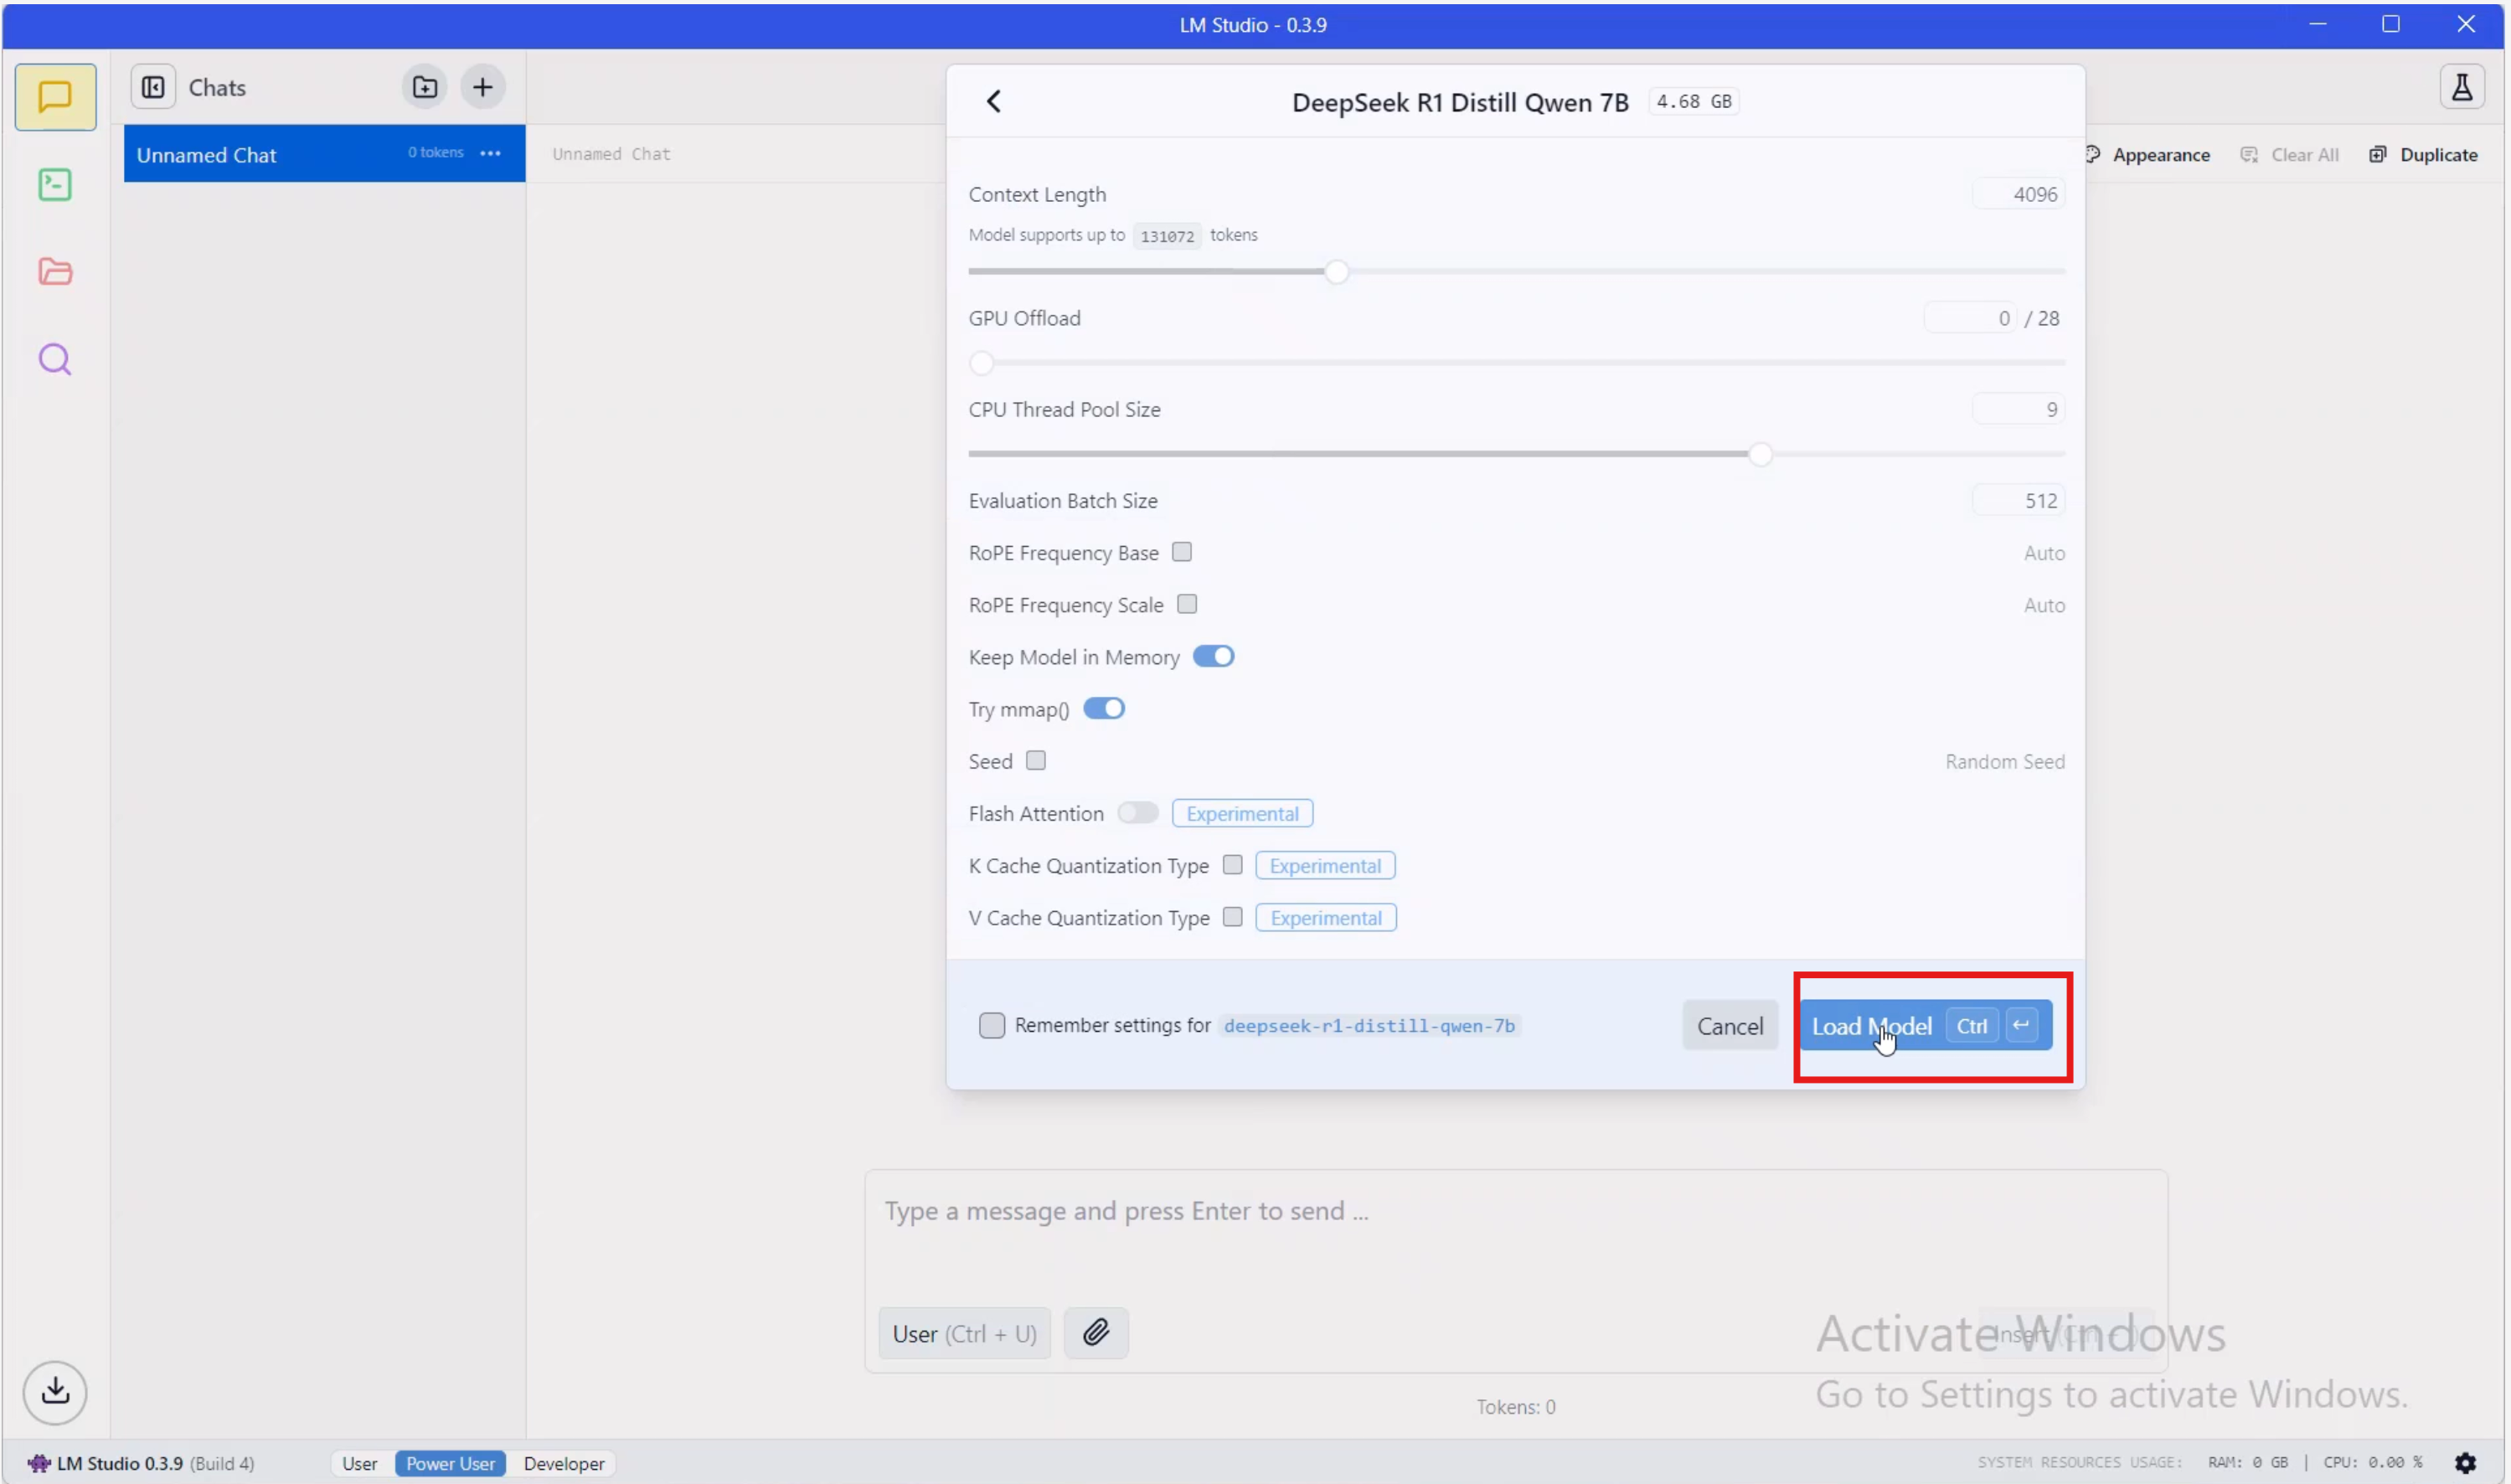Open the Discover search sidebar icon

pos(55,359)
